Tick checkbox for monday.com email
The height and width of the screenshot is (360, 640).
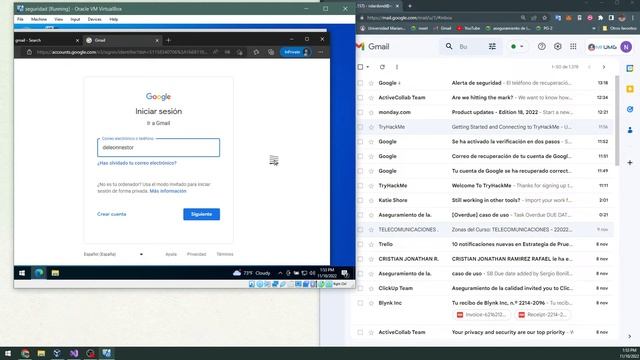coord(360,112)
